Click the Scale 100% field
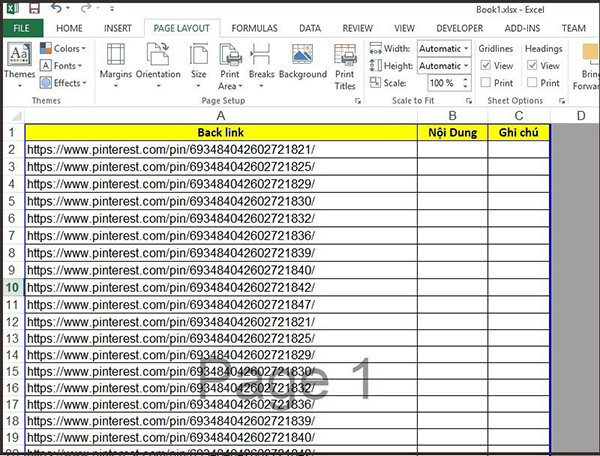This screenshot has height=456, width=600. coord(443,83)
